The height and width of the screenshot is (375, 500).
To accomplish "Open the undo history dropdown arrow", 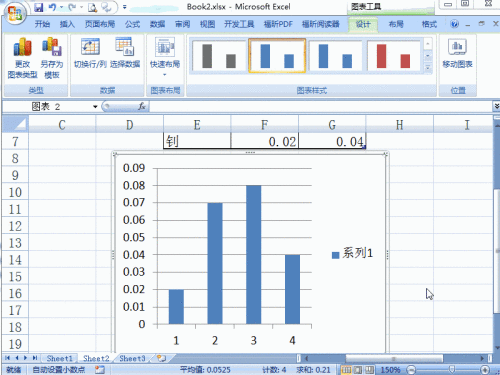I will point(61,7).
